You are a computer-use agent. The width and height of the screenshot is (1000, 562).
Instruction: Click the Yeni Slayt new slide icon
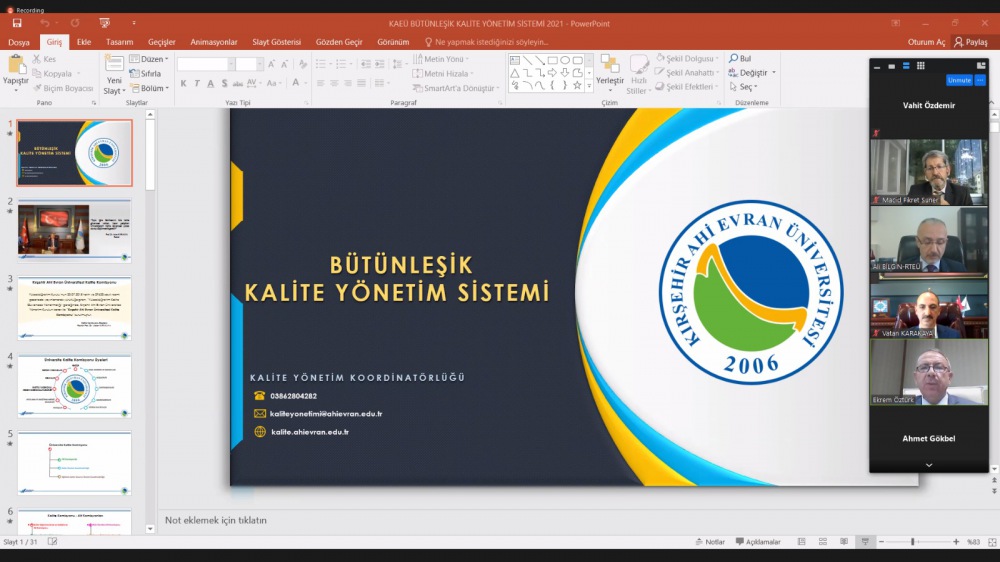(114, 64)
